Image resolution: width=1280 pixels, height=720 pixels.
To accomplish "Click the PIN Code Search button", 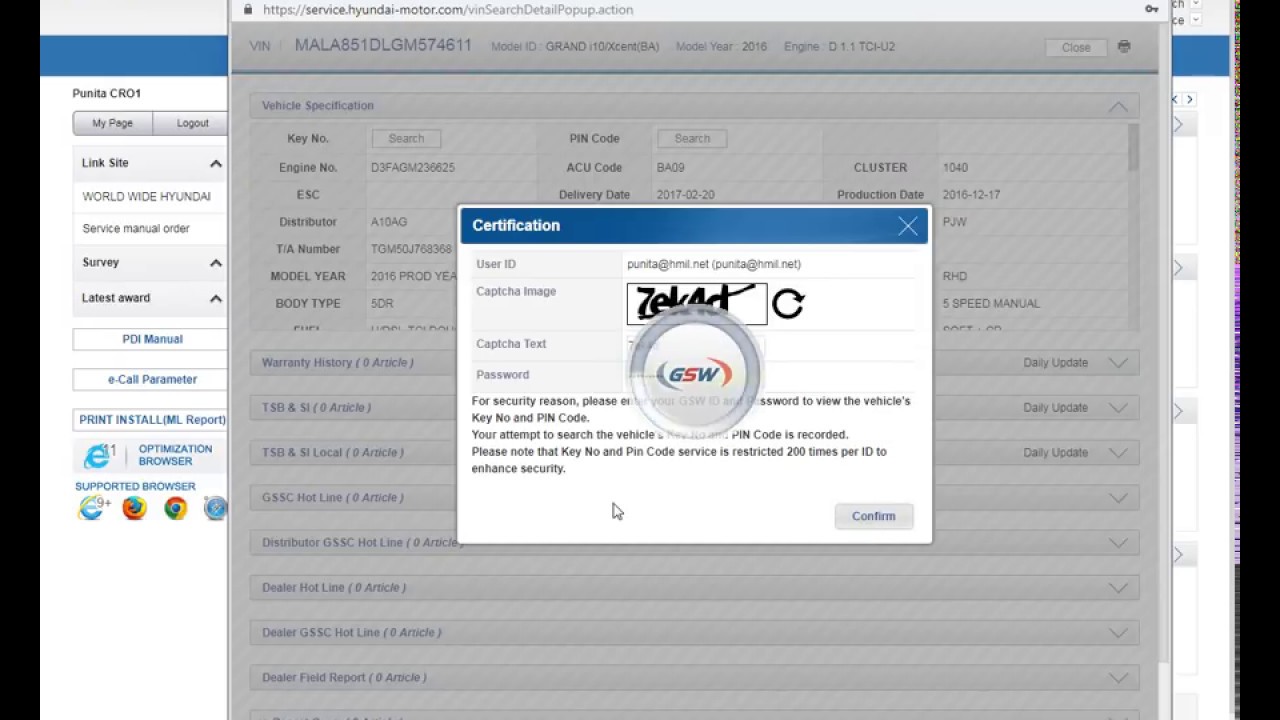I will tap(692, 139).
